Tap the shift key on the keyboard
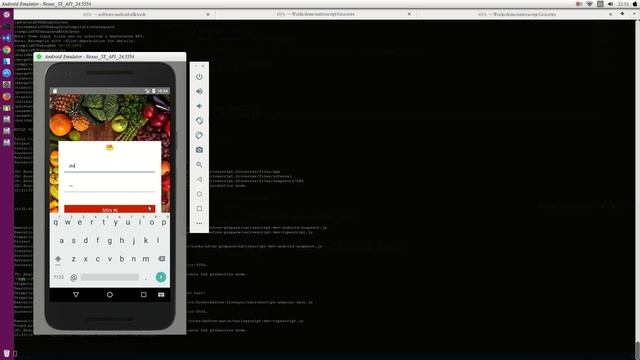This screenshot has height=360, width=640. tap(58, 259)
